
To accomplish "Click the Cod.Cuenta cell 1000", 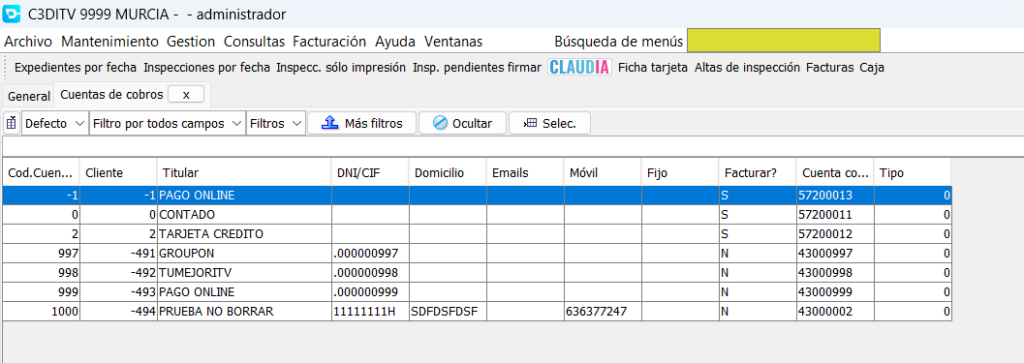I will coord(41,311).
